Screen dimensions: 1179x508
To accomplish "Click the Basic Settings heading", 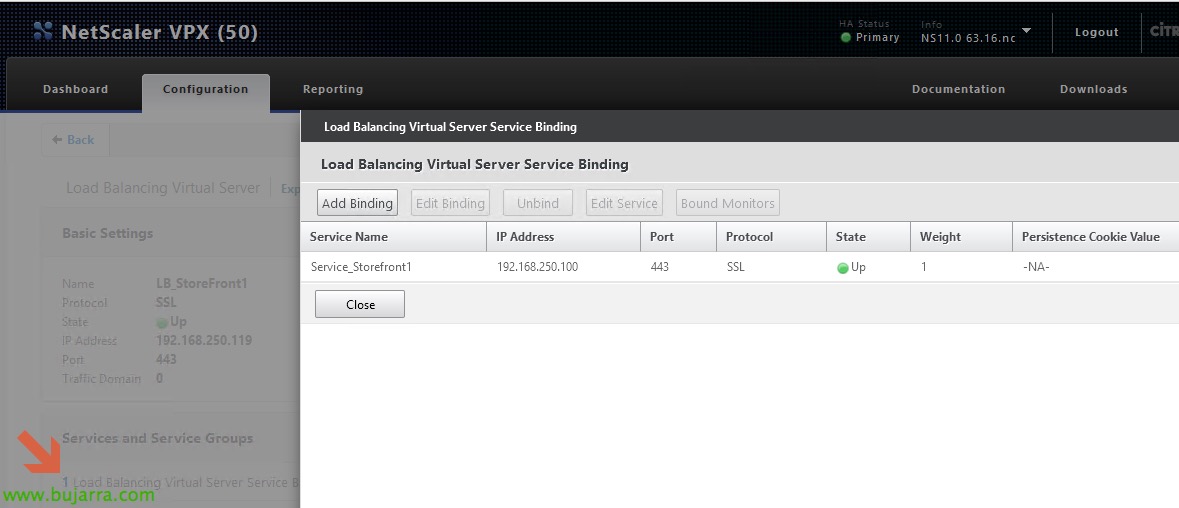I will click(x=108, y=234).
